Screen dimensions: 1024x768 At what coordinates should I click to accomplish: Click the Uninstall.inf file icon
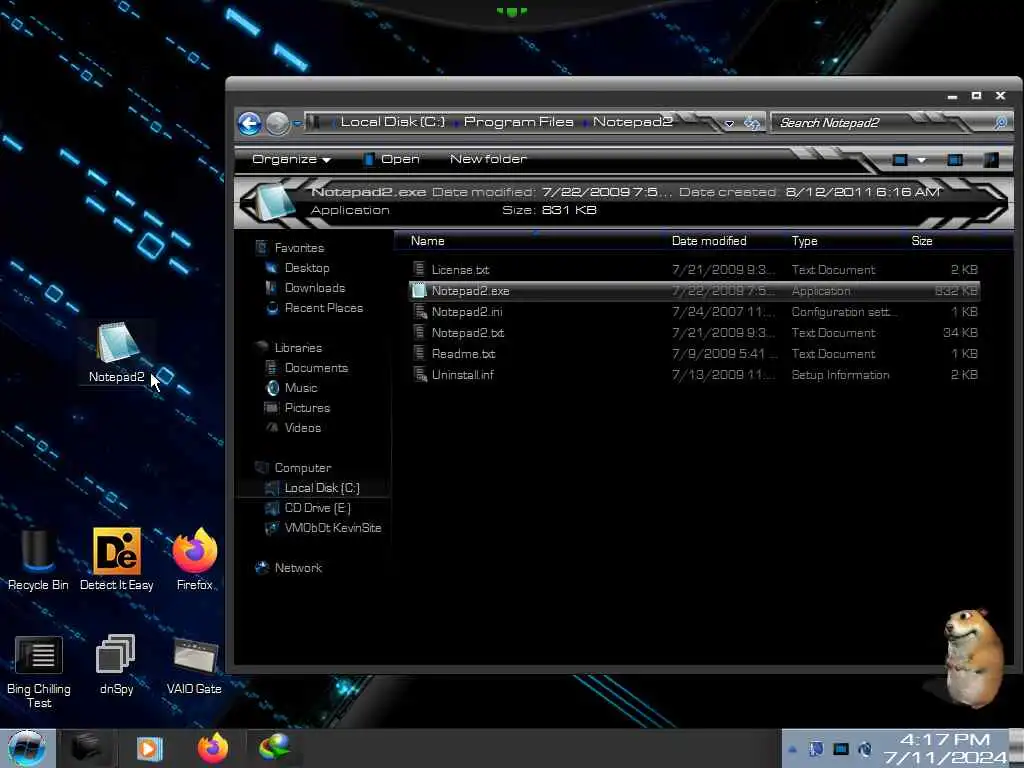coord(420,374)
